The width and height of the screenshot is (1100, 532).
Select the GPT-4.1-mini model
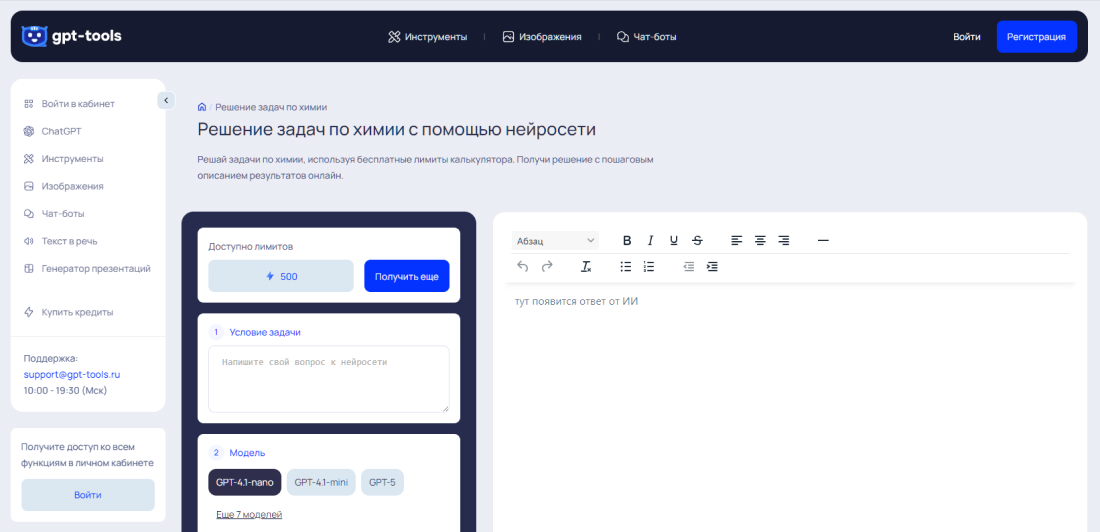(321, 482)
